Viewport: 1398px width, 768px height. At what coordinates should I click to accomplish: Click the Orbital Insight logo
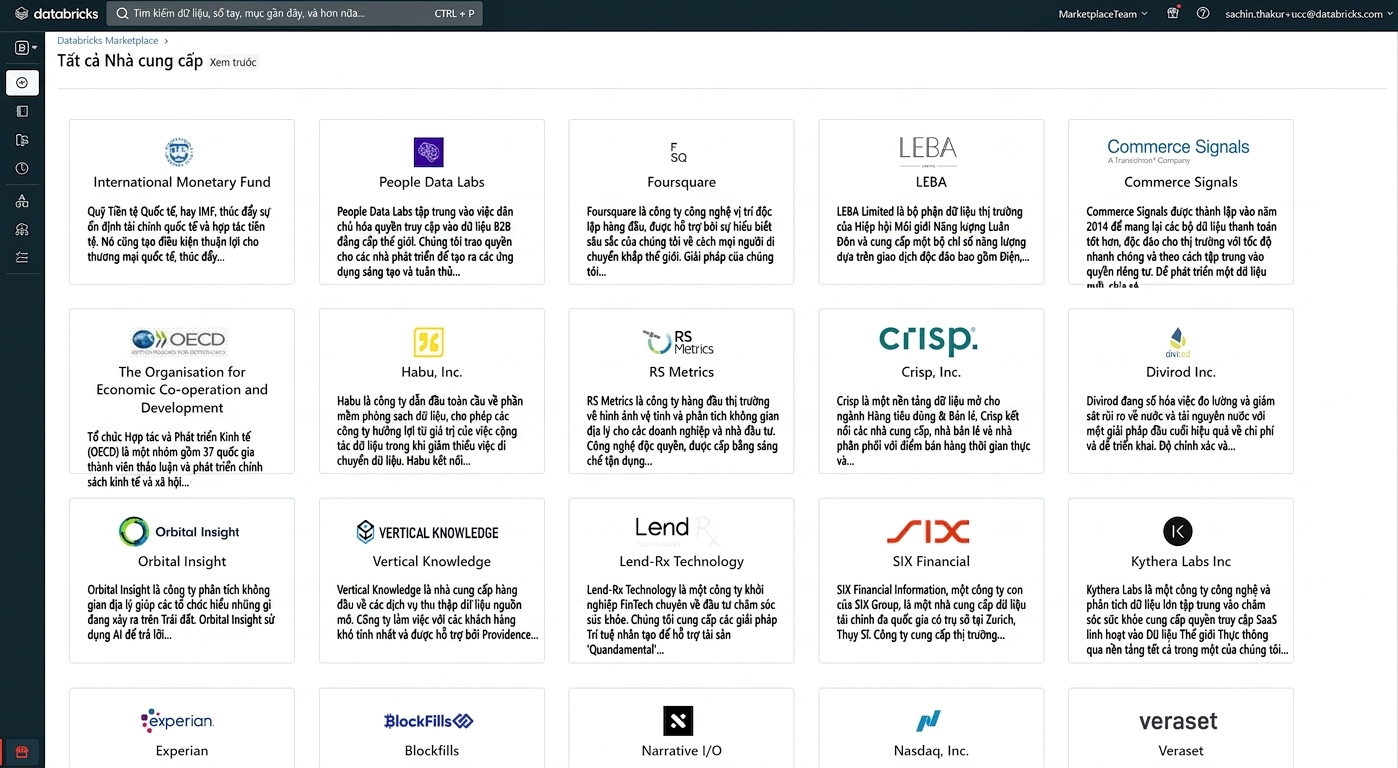pos(179,532)
